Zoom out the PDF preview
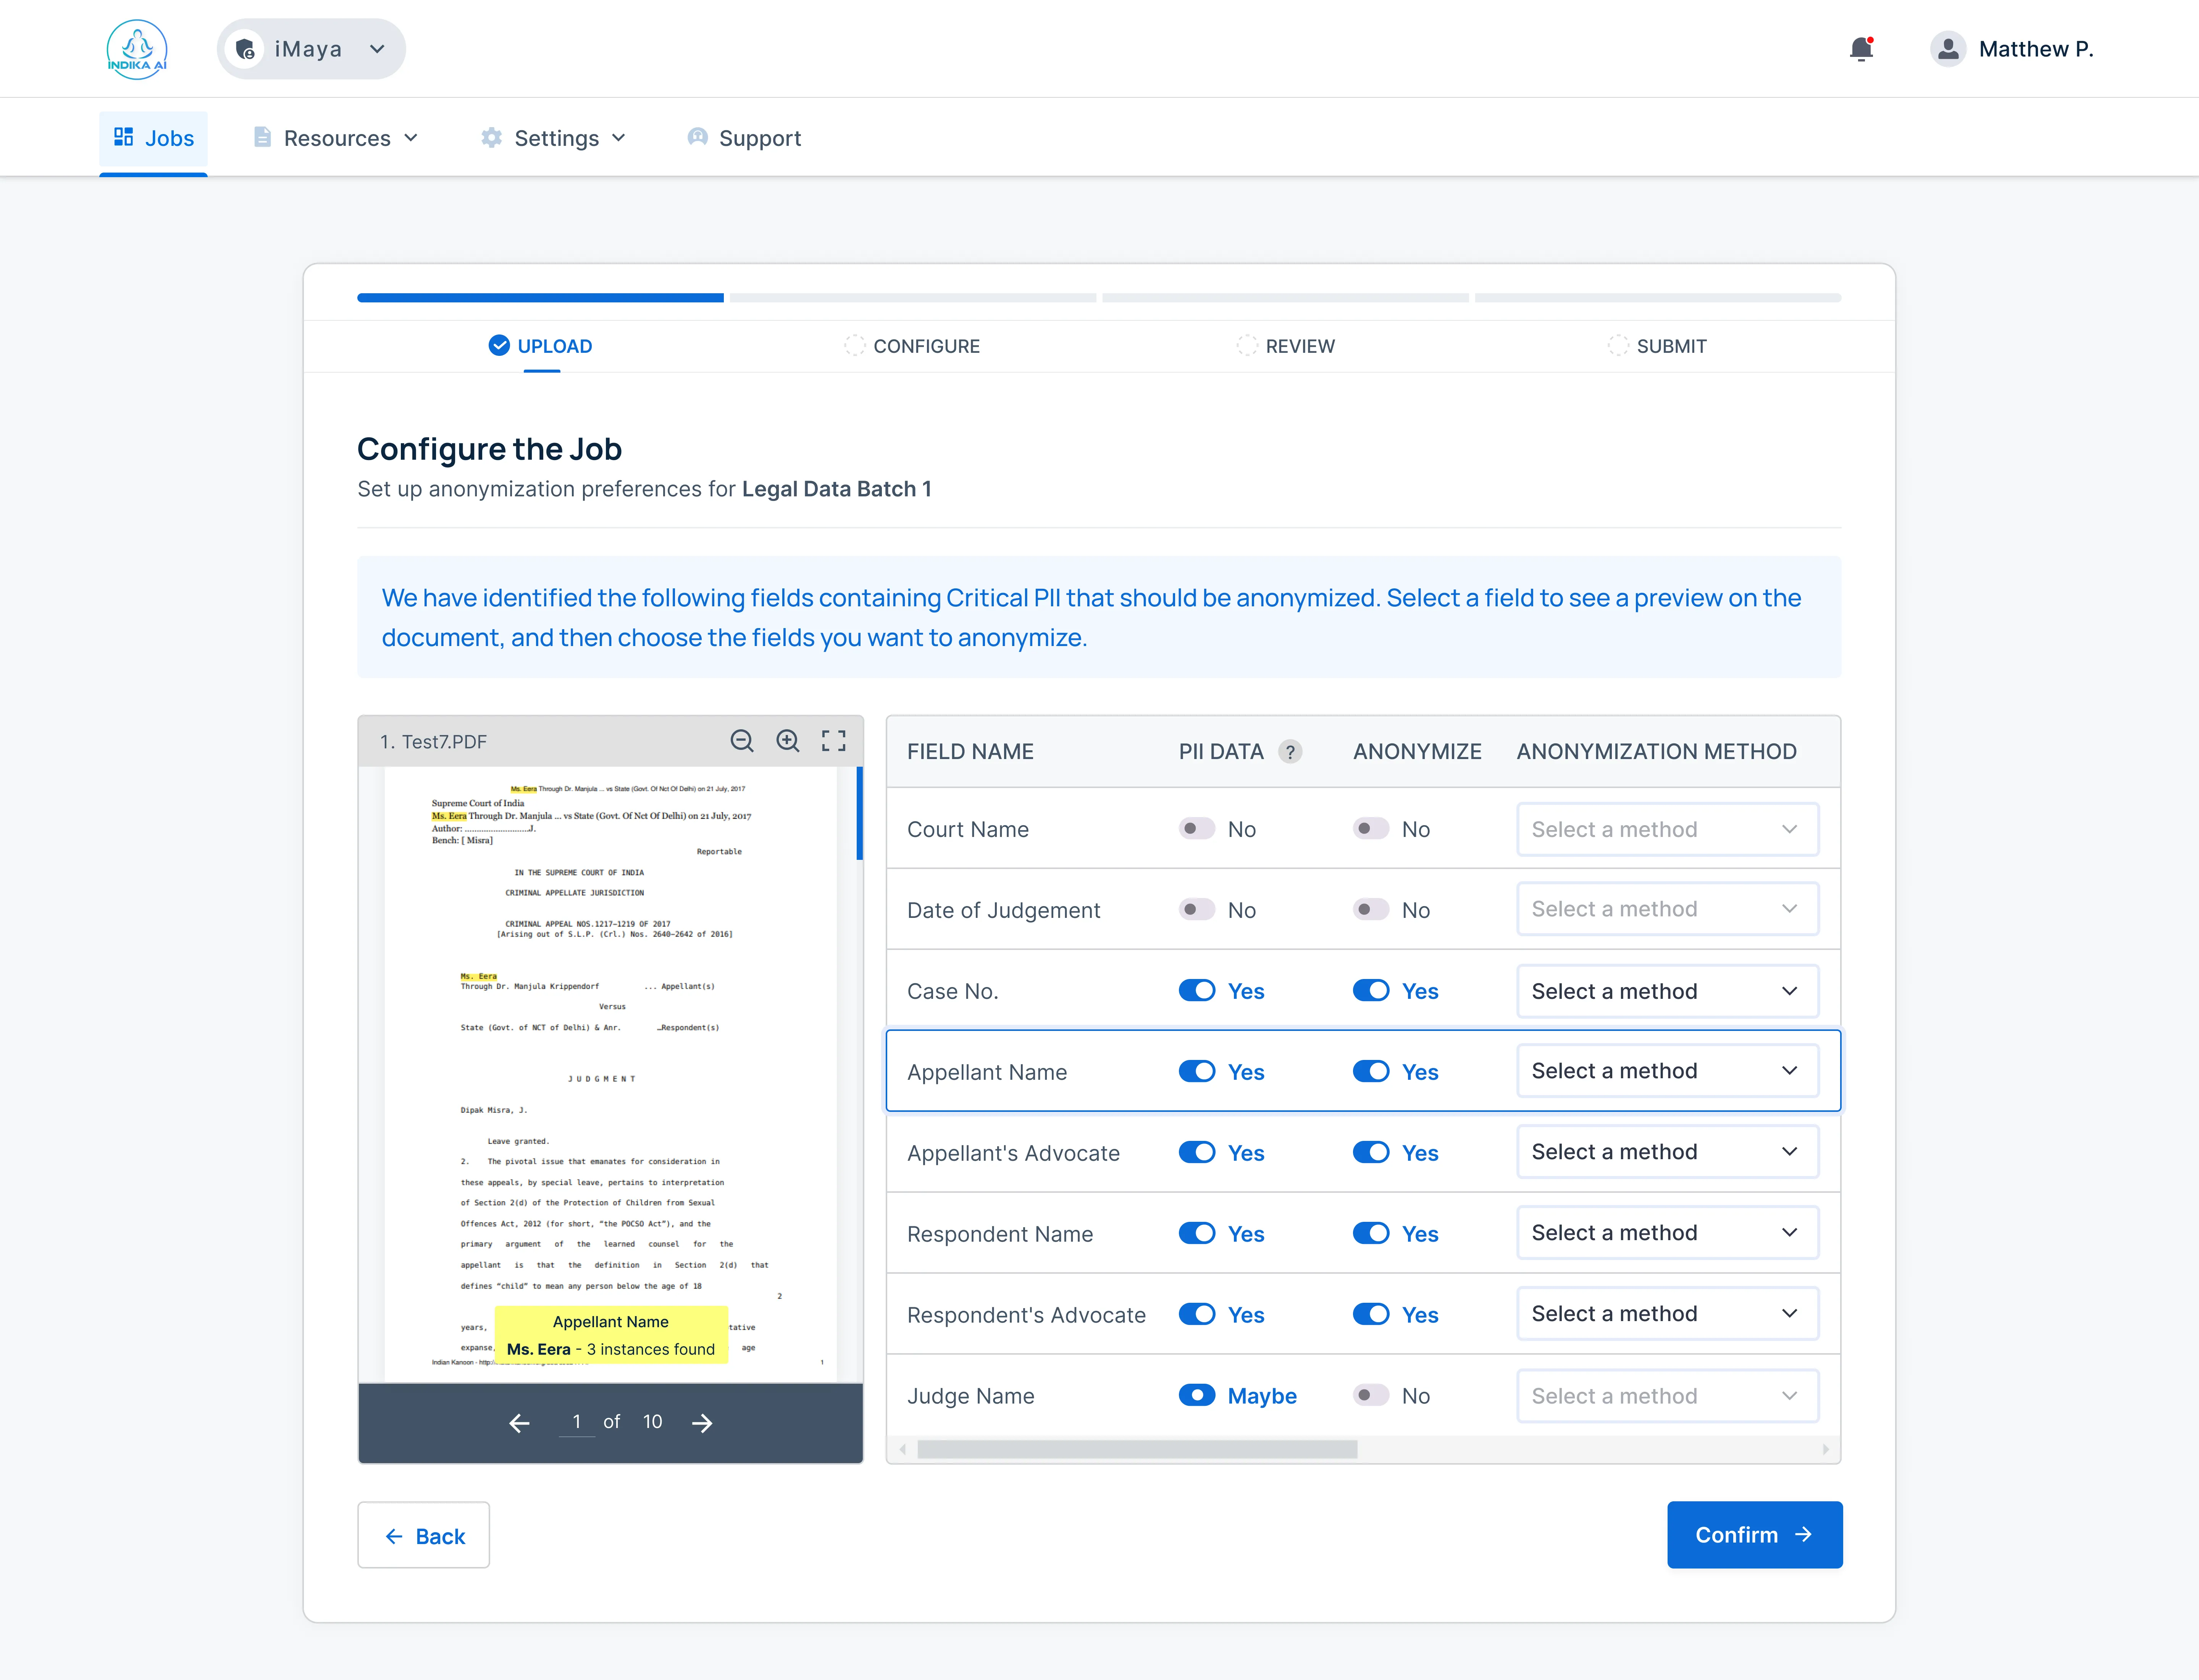 741,741
